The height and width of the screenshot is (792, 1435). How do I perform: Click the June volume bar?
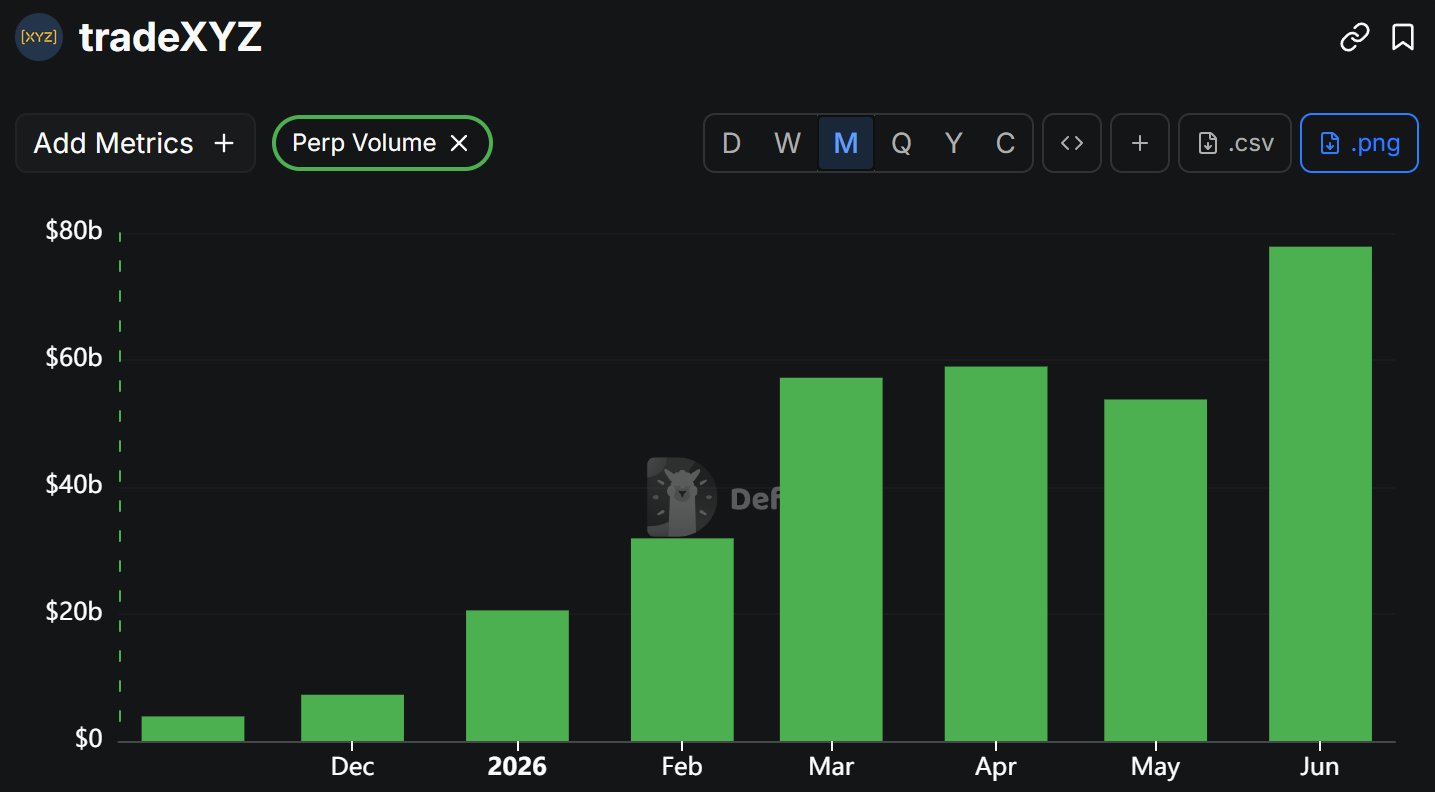tap(1320, 494)
